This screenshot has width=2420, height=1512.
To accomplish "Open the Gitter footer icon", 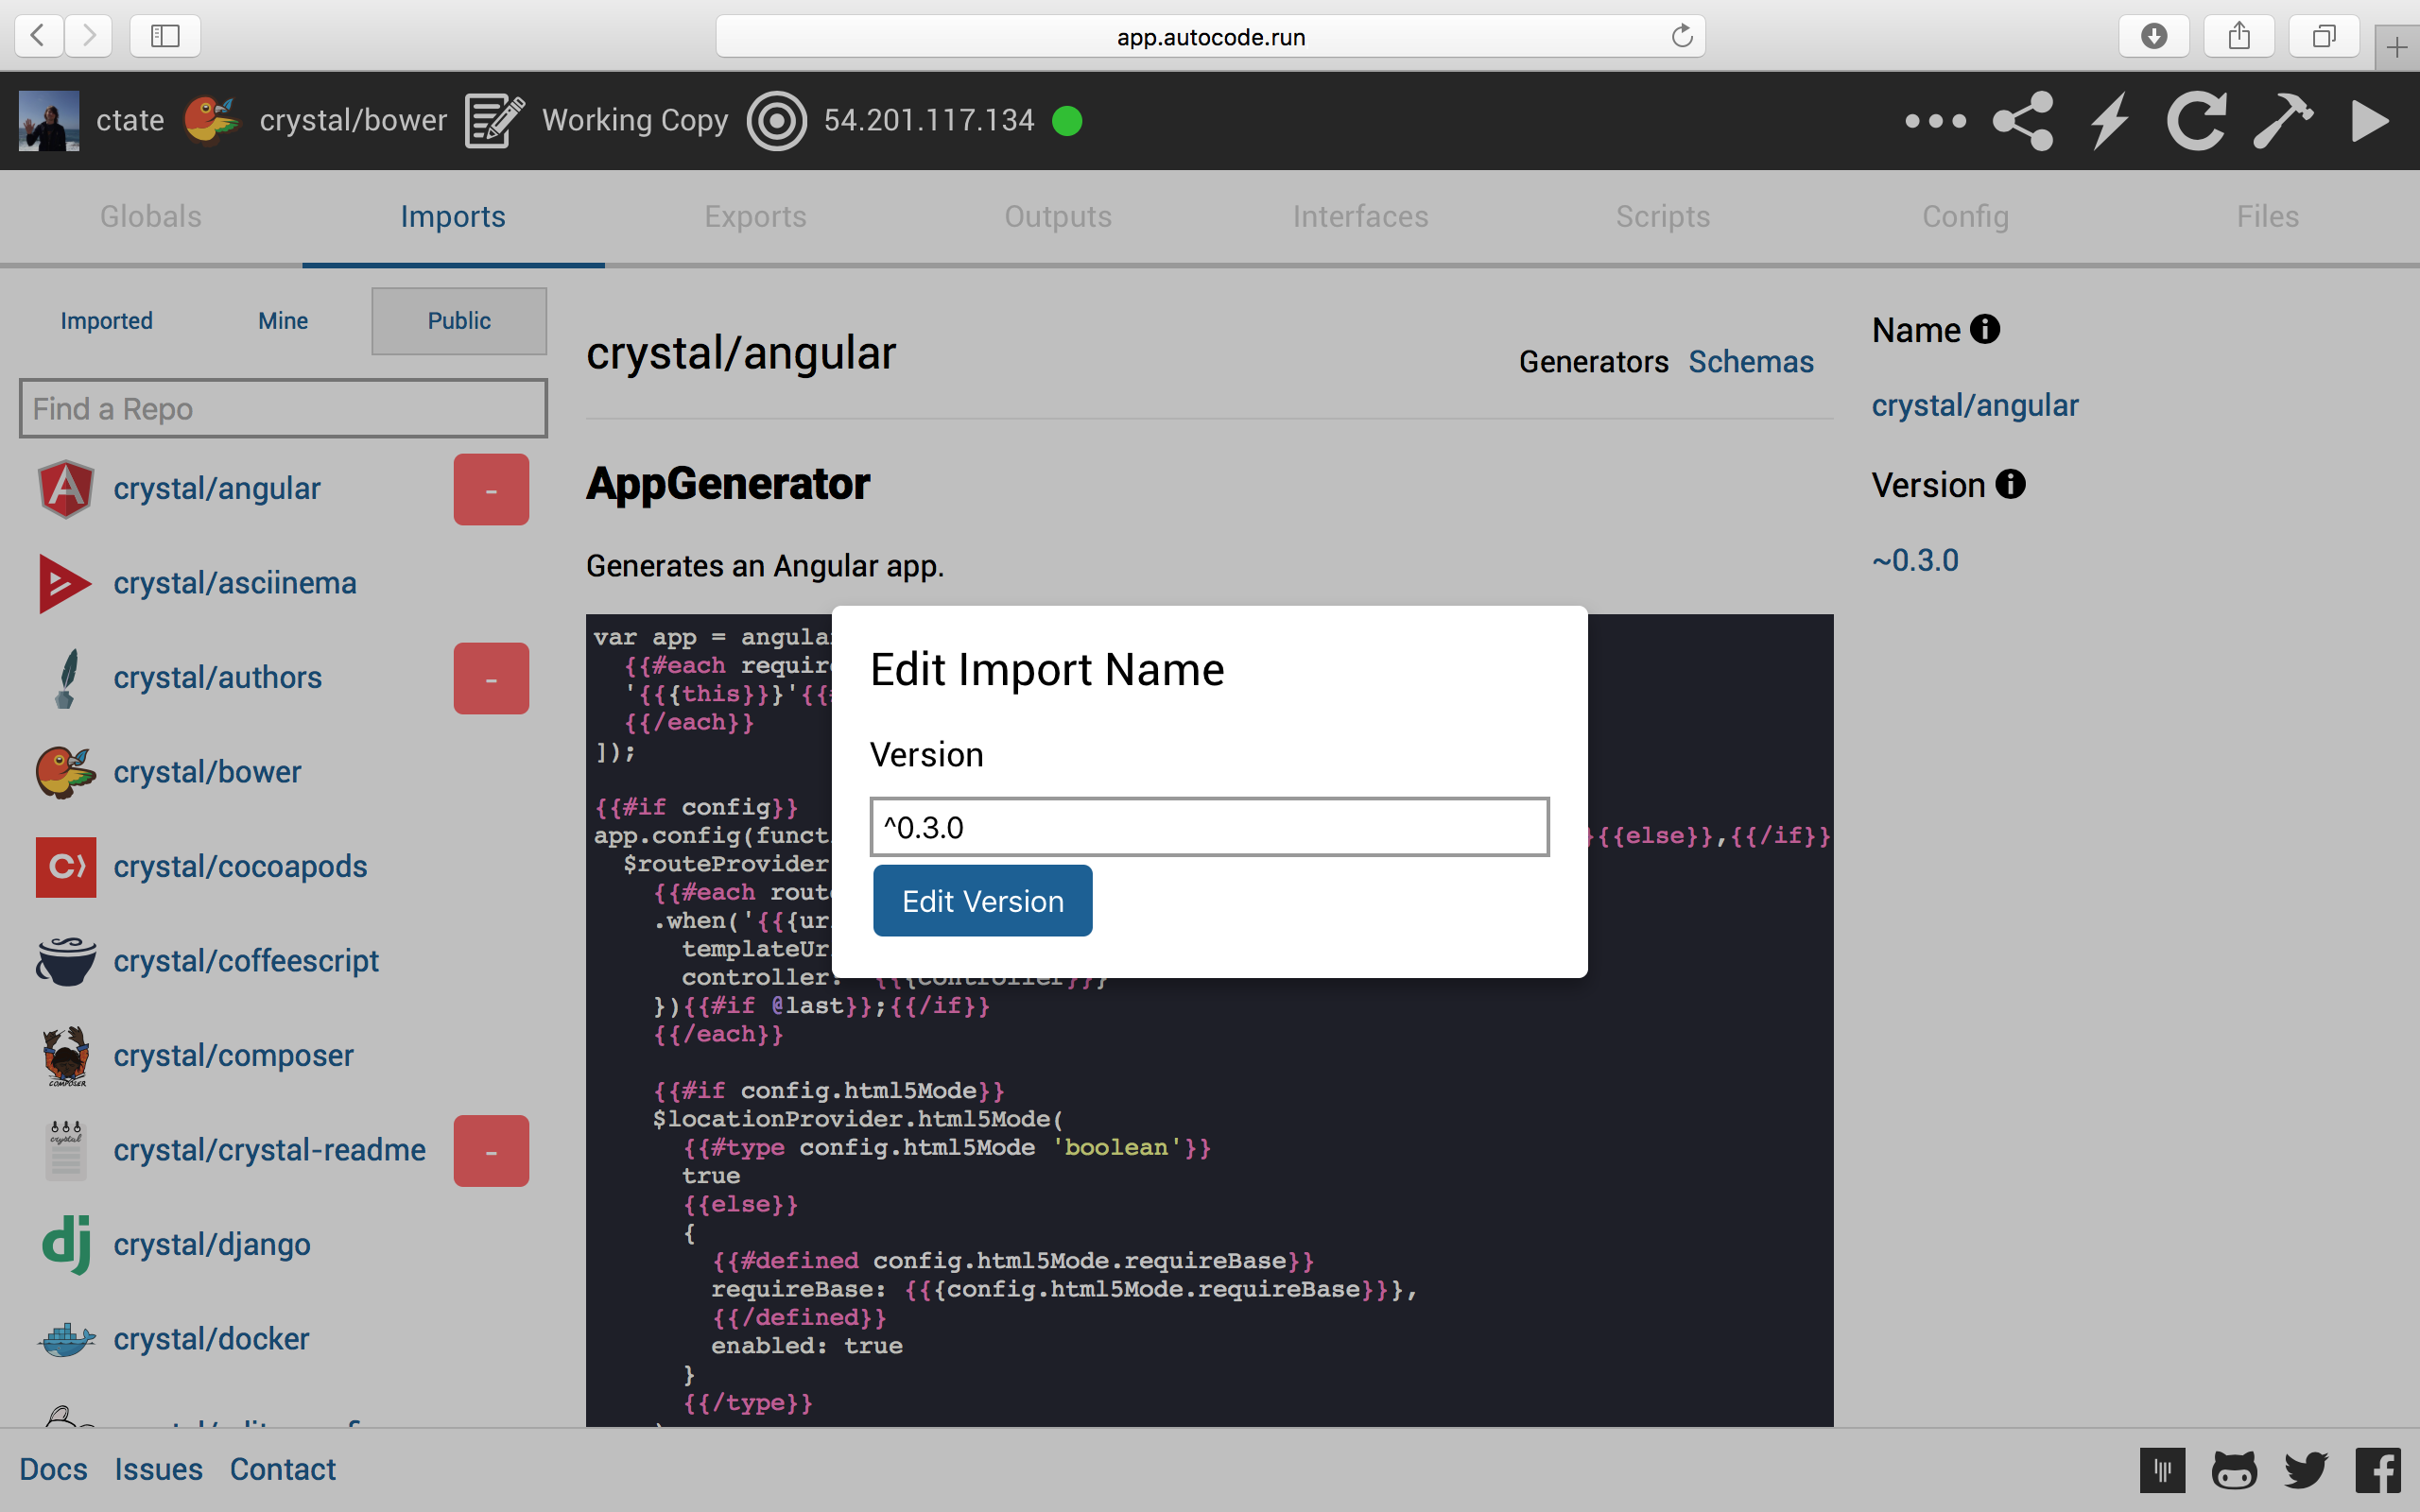I will pos(2162,1470).
